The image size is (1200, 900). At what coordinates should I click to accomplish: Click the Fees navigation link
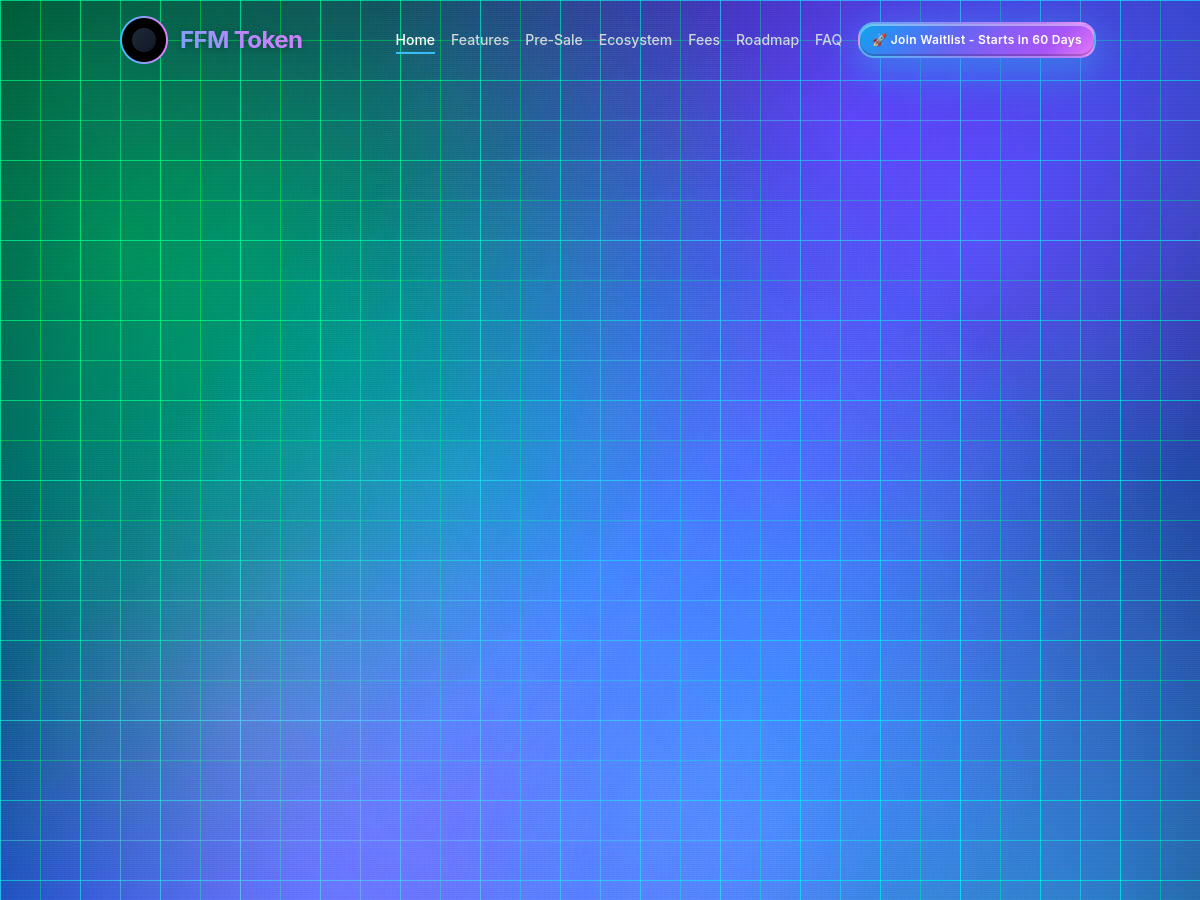pos(703,40)
